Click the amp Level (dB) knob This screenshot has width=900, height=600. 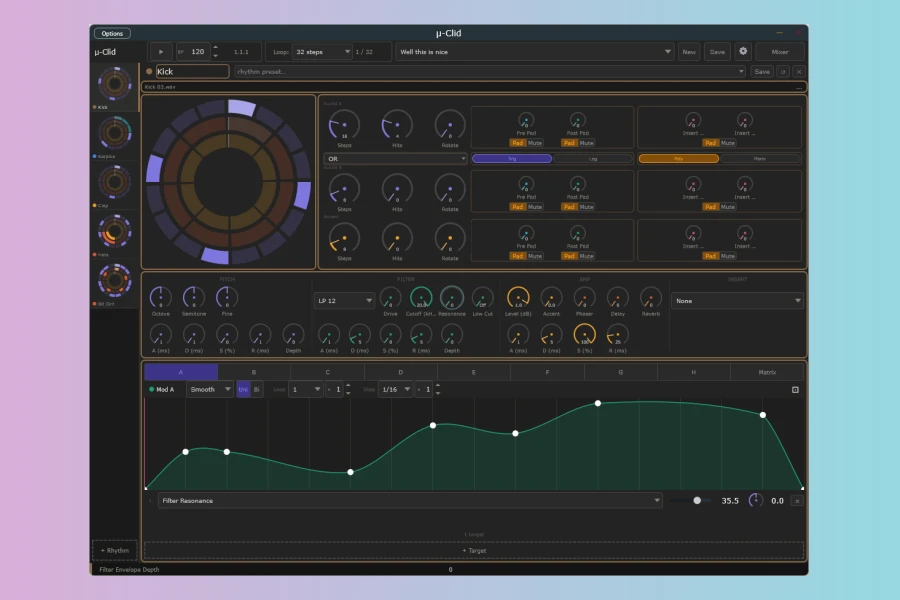(x=518, y=297)
